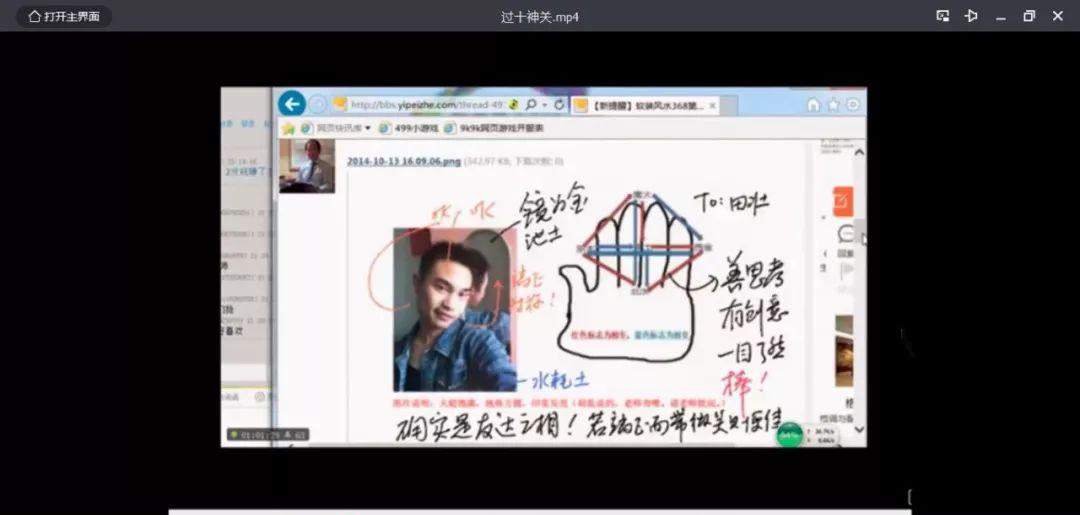
Task: Refresh the page with the reload icon
Action: [559, 105]
